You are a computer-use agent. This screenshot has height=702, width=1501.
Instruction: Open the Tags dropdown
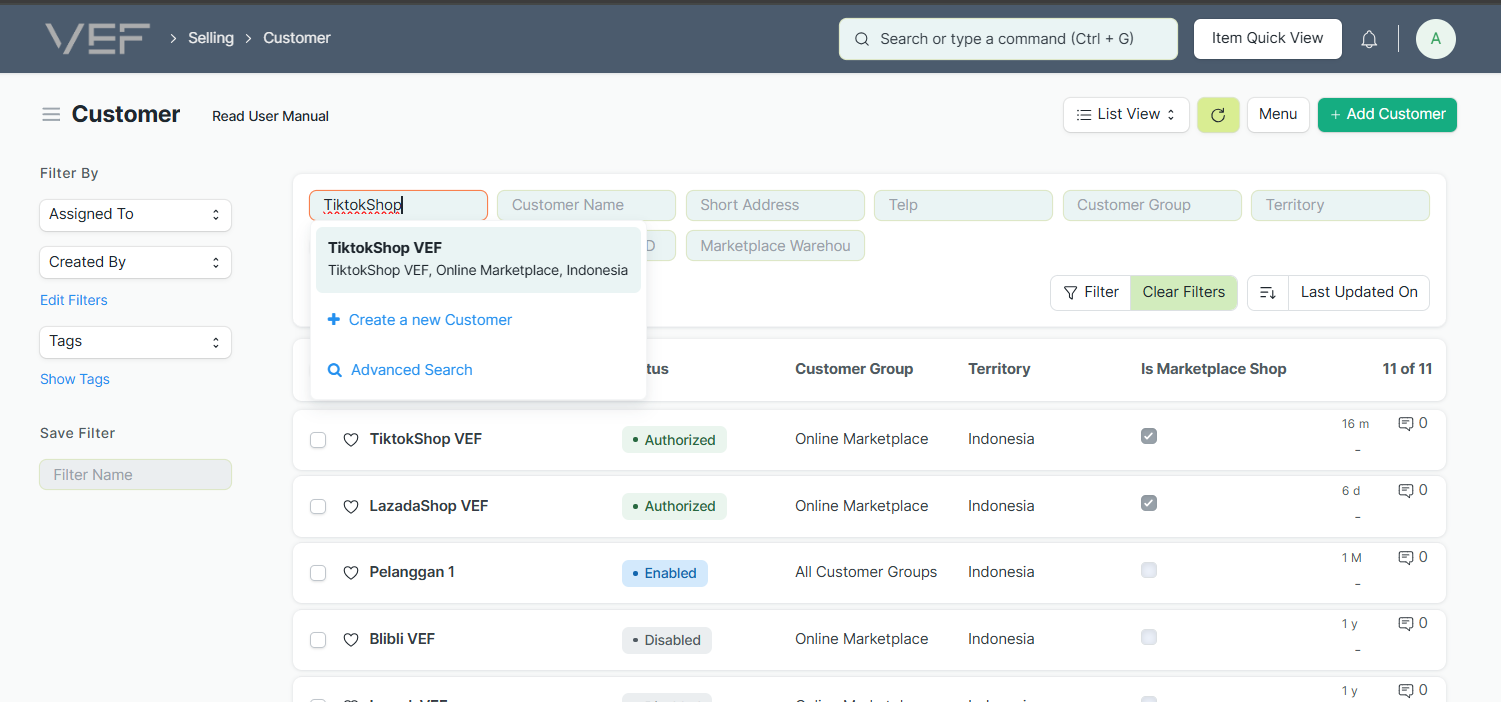[135, 342]
